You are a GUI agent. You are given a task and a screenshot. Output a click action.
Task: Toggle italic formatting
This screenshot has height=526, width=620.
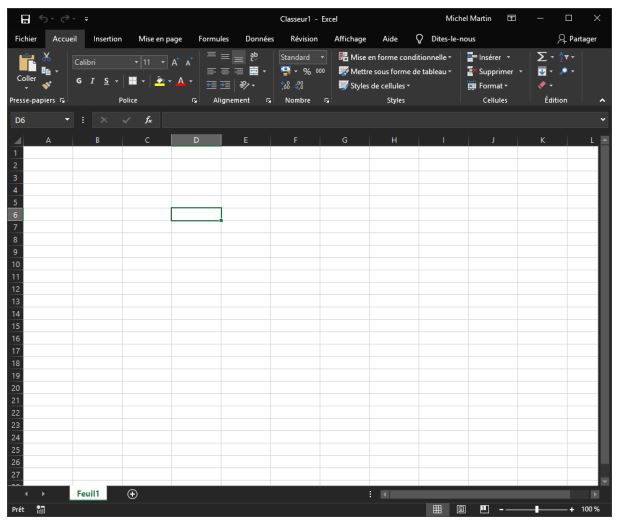tap(92, 79)
